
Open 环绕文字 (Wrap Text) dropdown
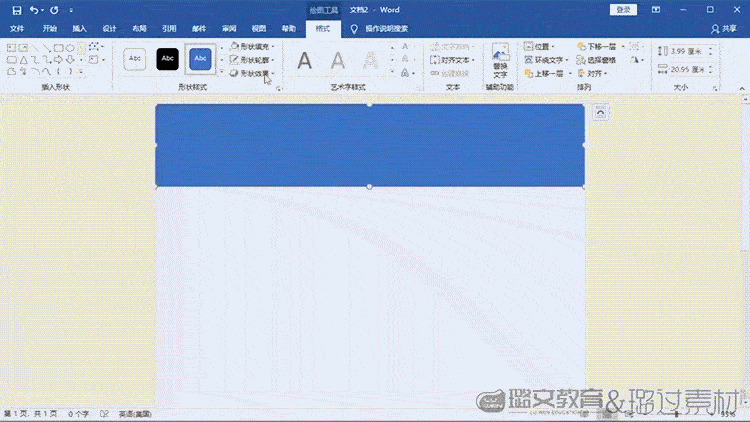tap(547, 60)
